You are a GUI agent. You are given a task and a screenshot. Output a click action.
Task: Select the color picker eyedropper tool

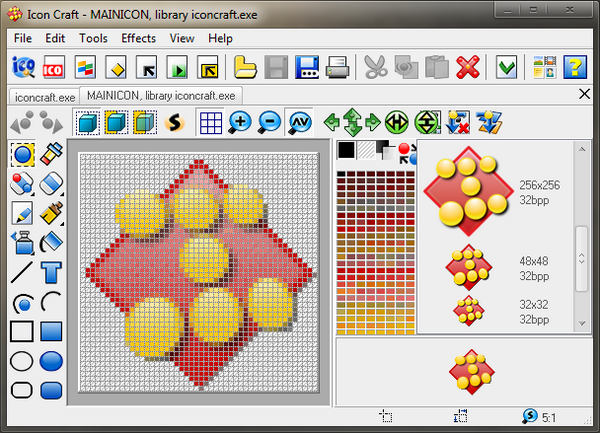51,154
